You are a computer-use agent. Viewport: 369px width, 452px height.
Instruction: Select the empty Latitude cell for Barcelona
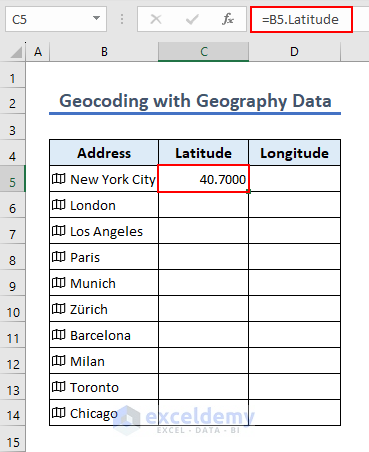203,335
